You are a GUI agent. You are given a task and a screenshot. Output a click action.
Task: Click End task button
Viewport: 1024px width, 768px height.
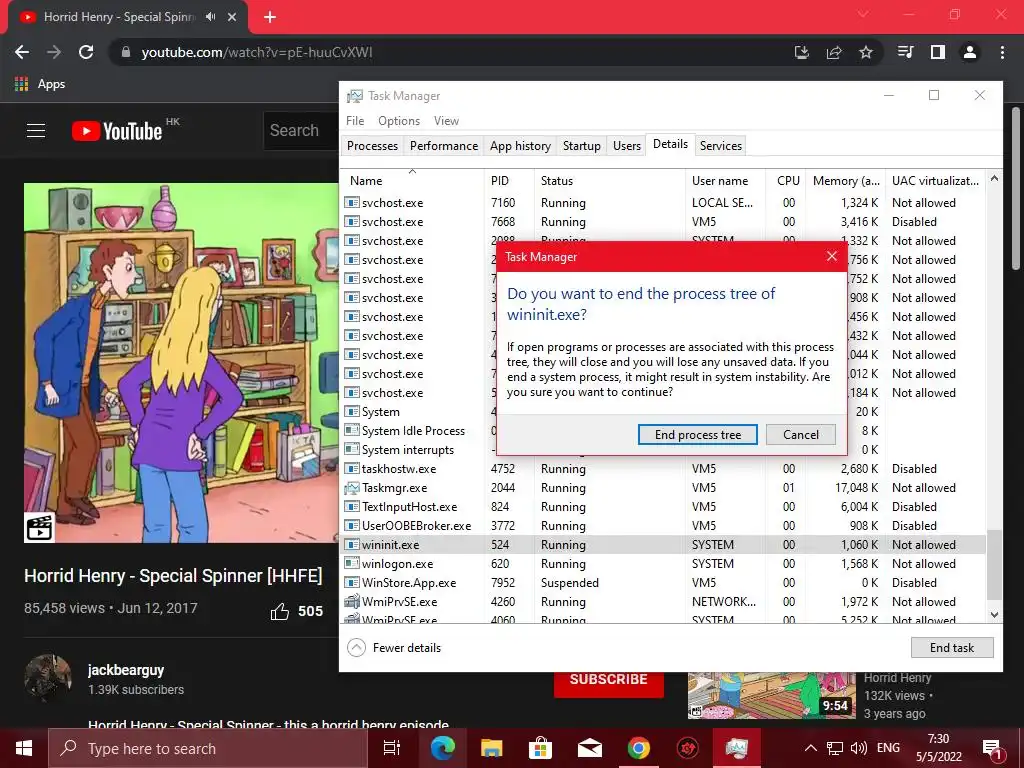pos(952,648)
